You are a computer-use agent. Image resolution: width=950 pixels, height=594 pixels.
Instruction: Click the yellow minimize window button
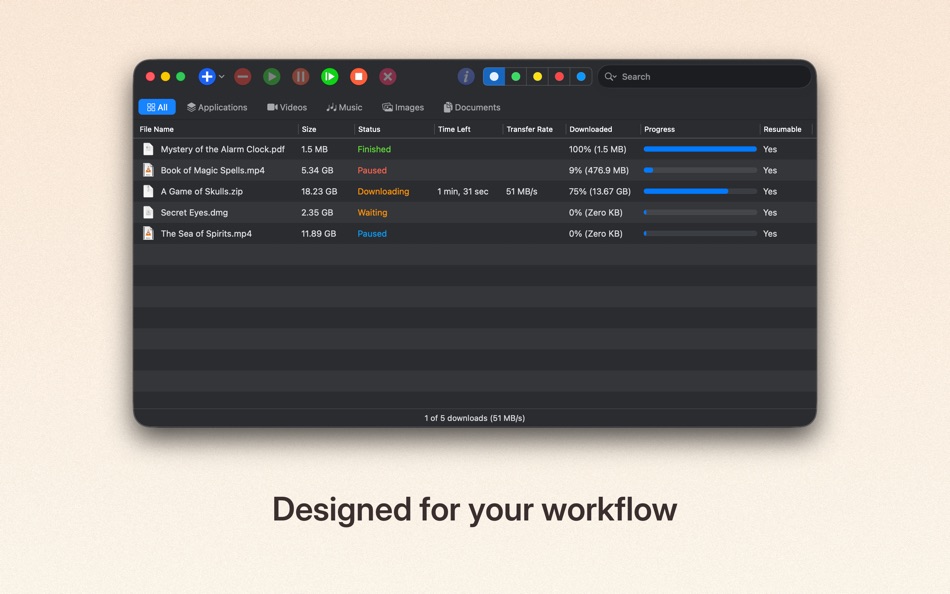(x=165, y=76)
